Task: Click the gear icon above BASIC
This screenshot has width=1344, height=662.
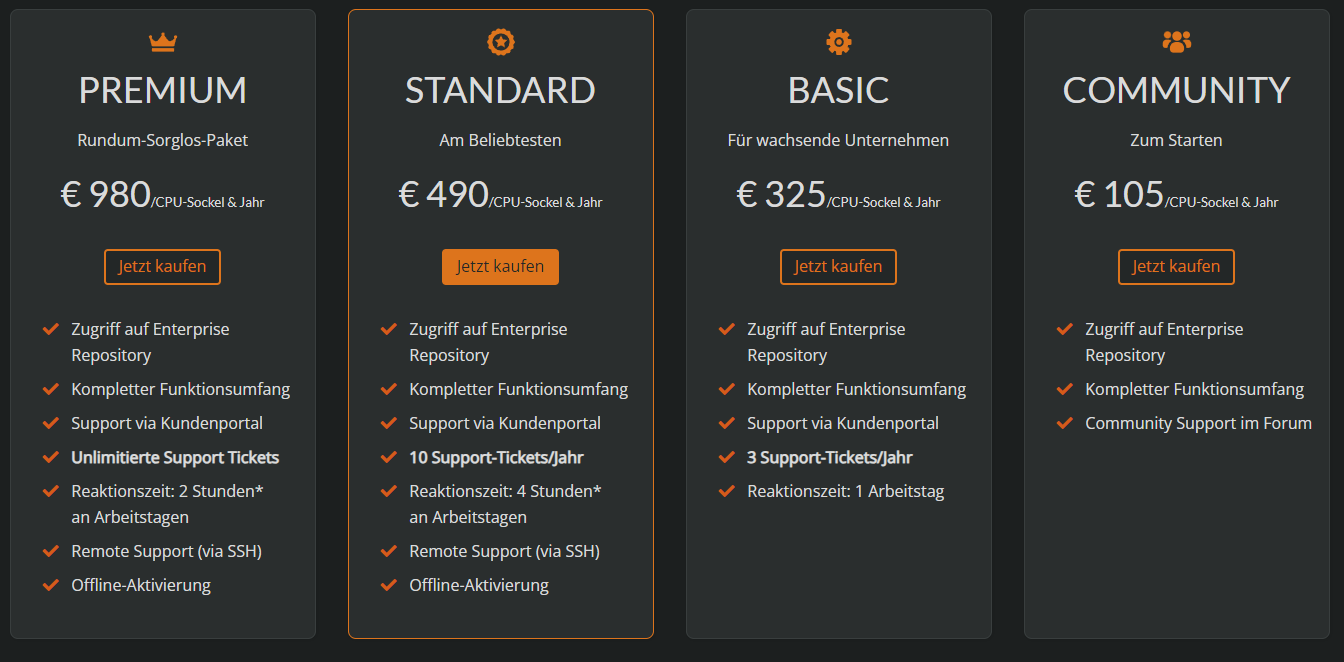Action: [x=838, y=42]
